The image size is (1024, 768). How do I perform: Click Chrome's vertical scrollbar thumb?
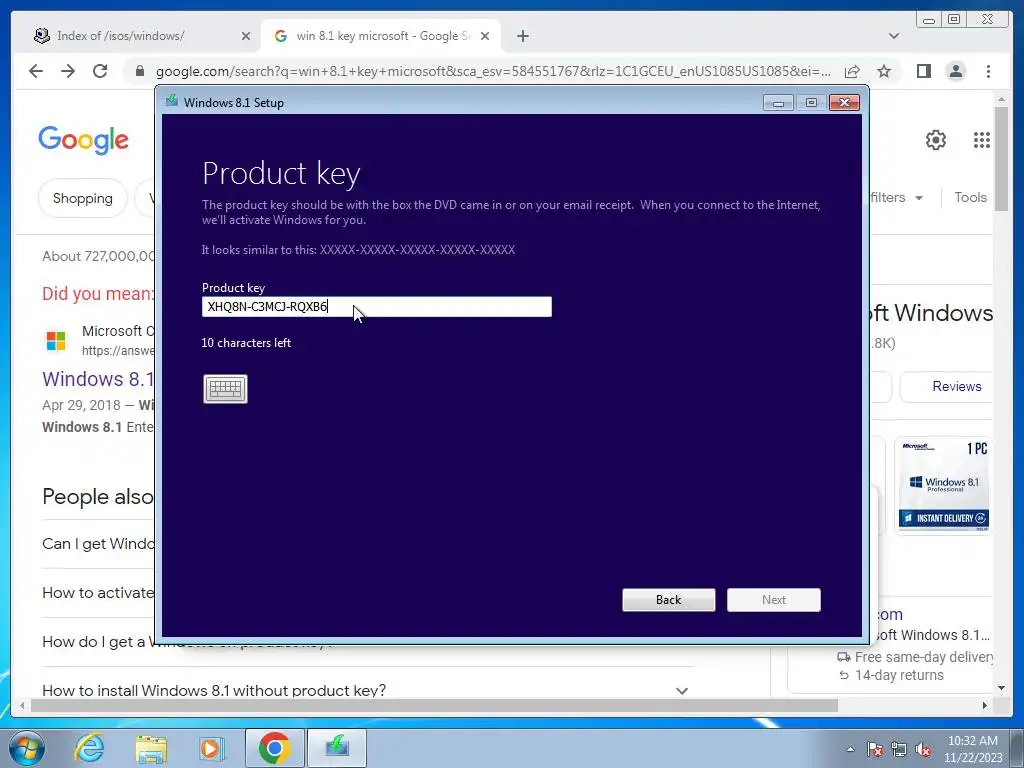click(1001, 159)
